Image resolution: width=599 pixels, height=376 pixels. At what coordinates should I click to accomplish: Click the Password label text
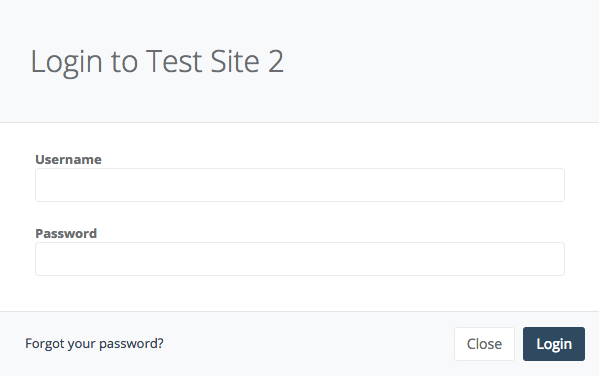(x=66, y=233)
